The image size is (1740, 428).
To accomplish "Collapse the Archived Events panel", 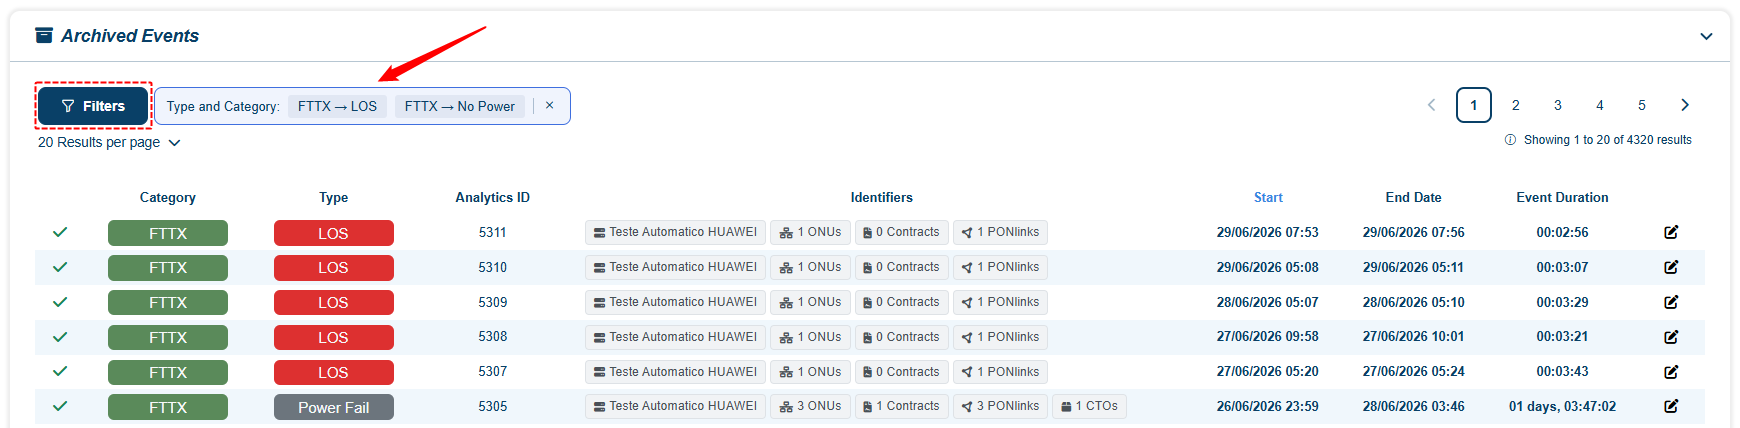I will (1706, 36).
